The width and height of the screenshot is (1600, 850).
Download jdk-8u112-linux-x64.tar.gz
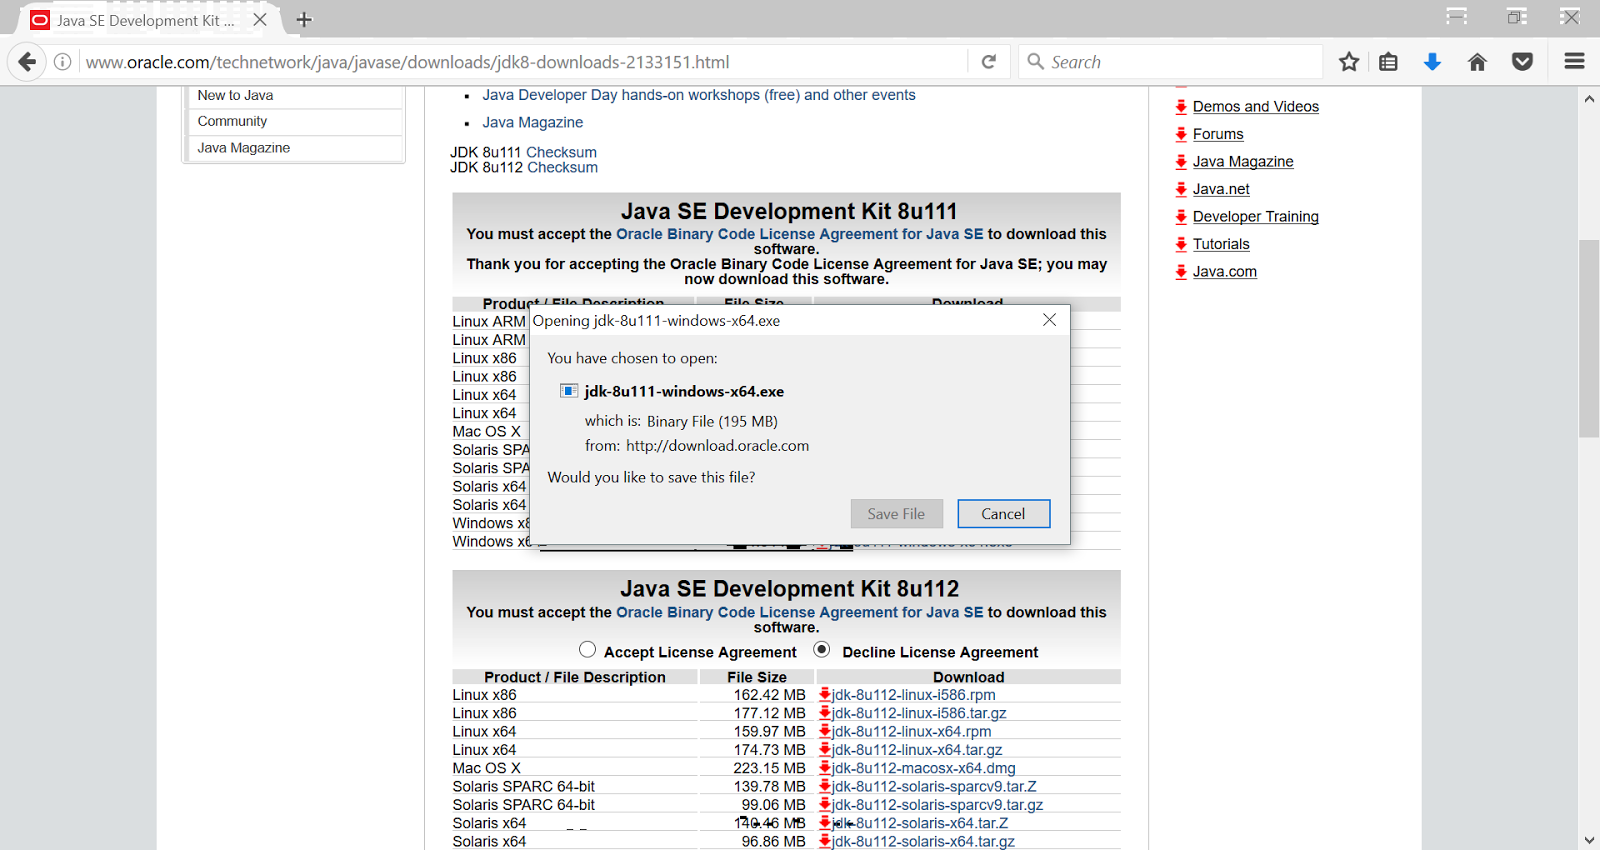coord(917,750)
